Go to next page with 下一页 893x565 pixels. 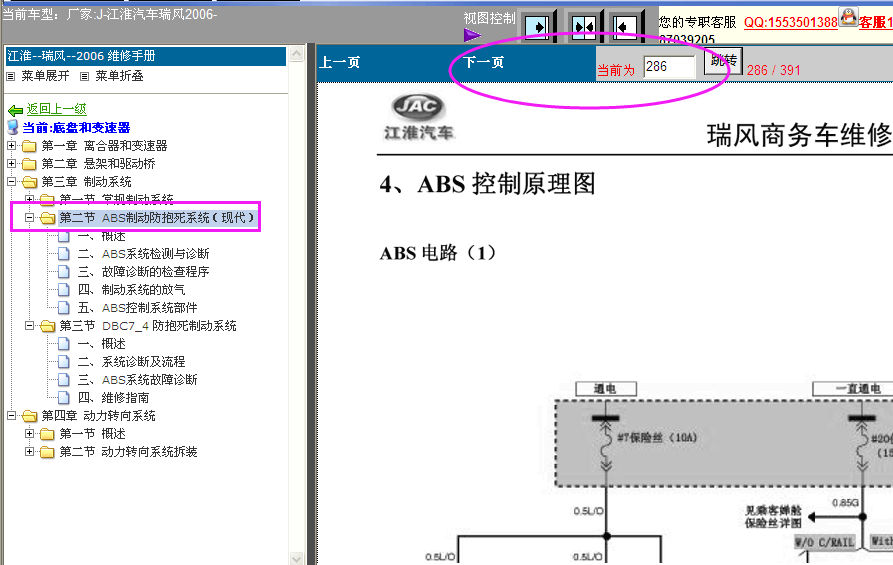[484, 62]
